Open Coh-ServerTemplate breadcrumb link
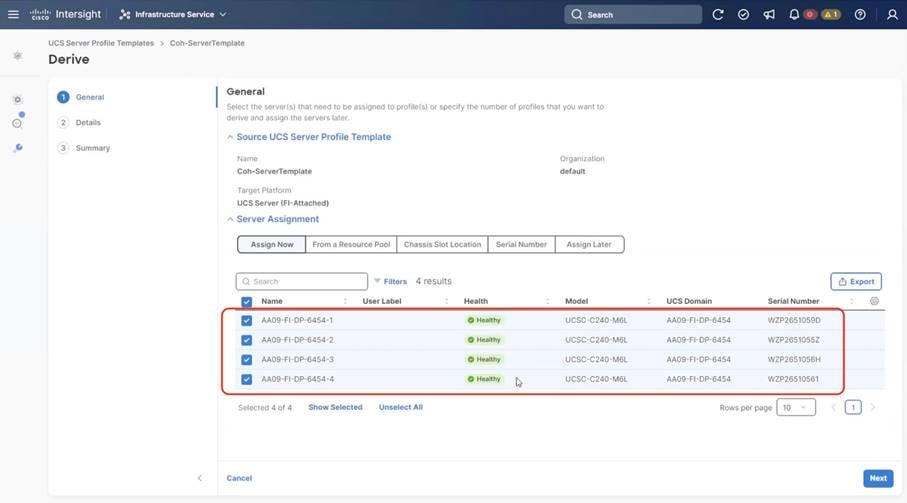This screenshot has width=907, height=503. pyautogui.click(x=207, y=43)
